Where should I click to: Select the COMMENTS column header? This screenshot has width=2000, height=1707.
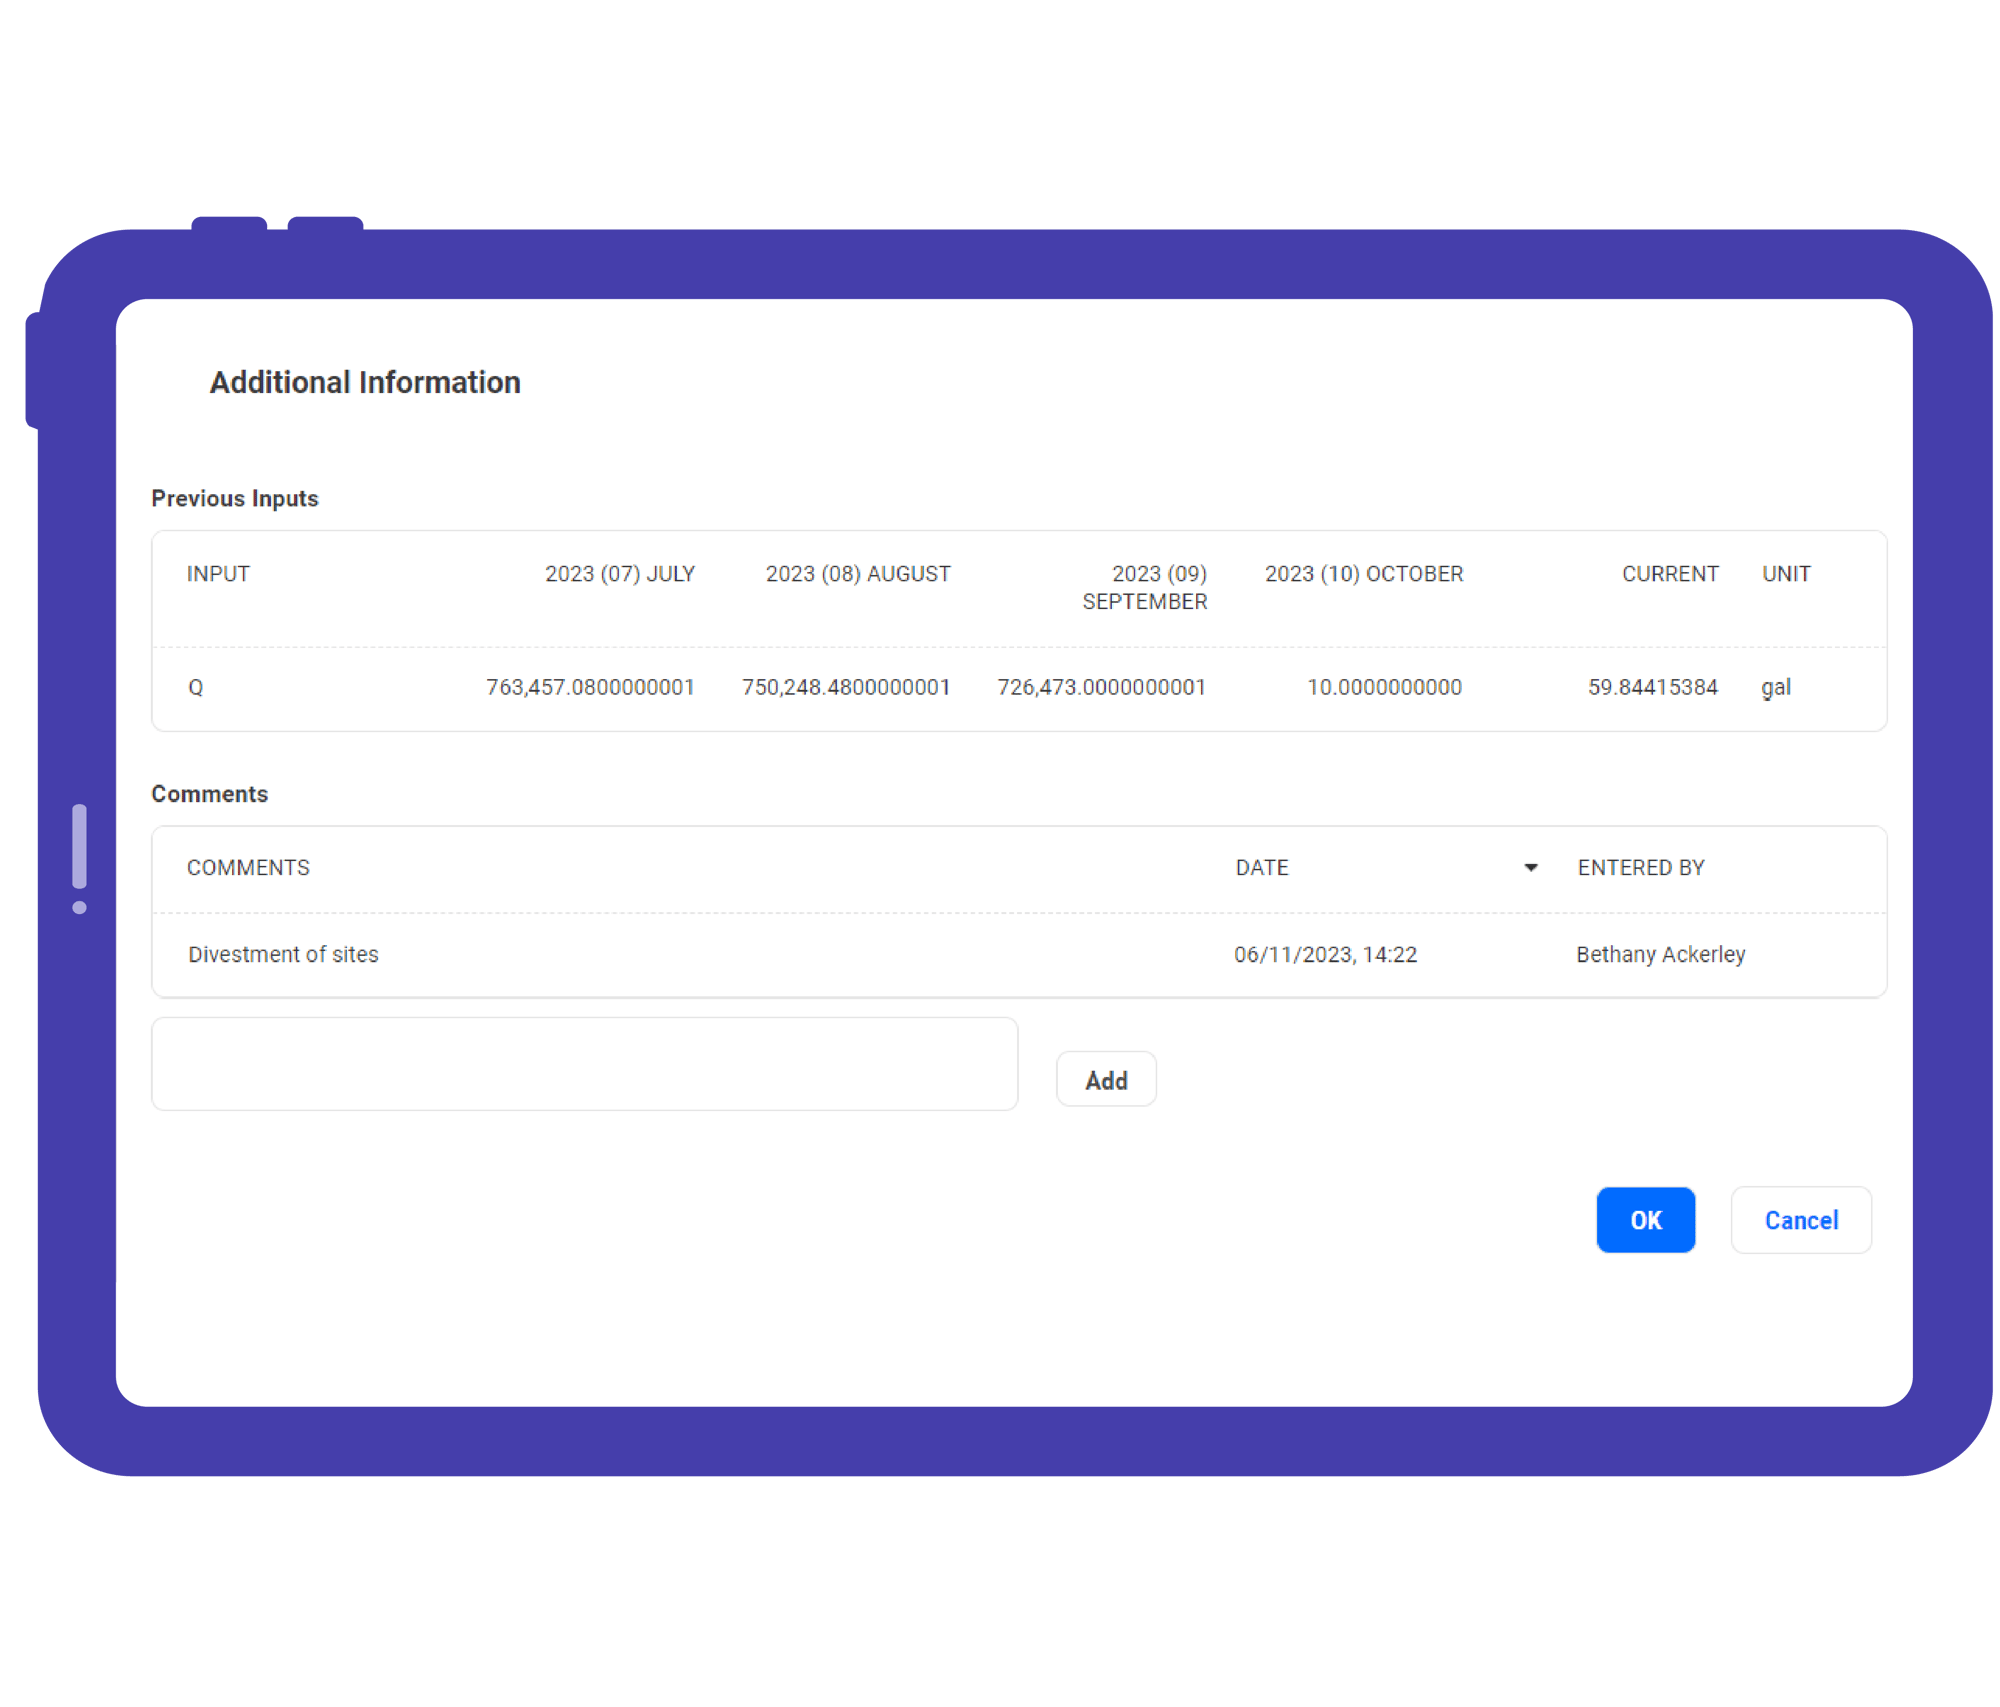(248, 868)
